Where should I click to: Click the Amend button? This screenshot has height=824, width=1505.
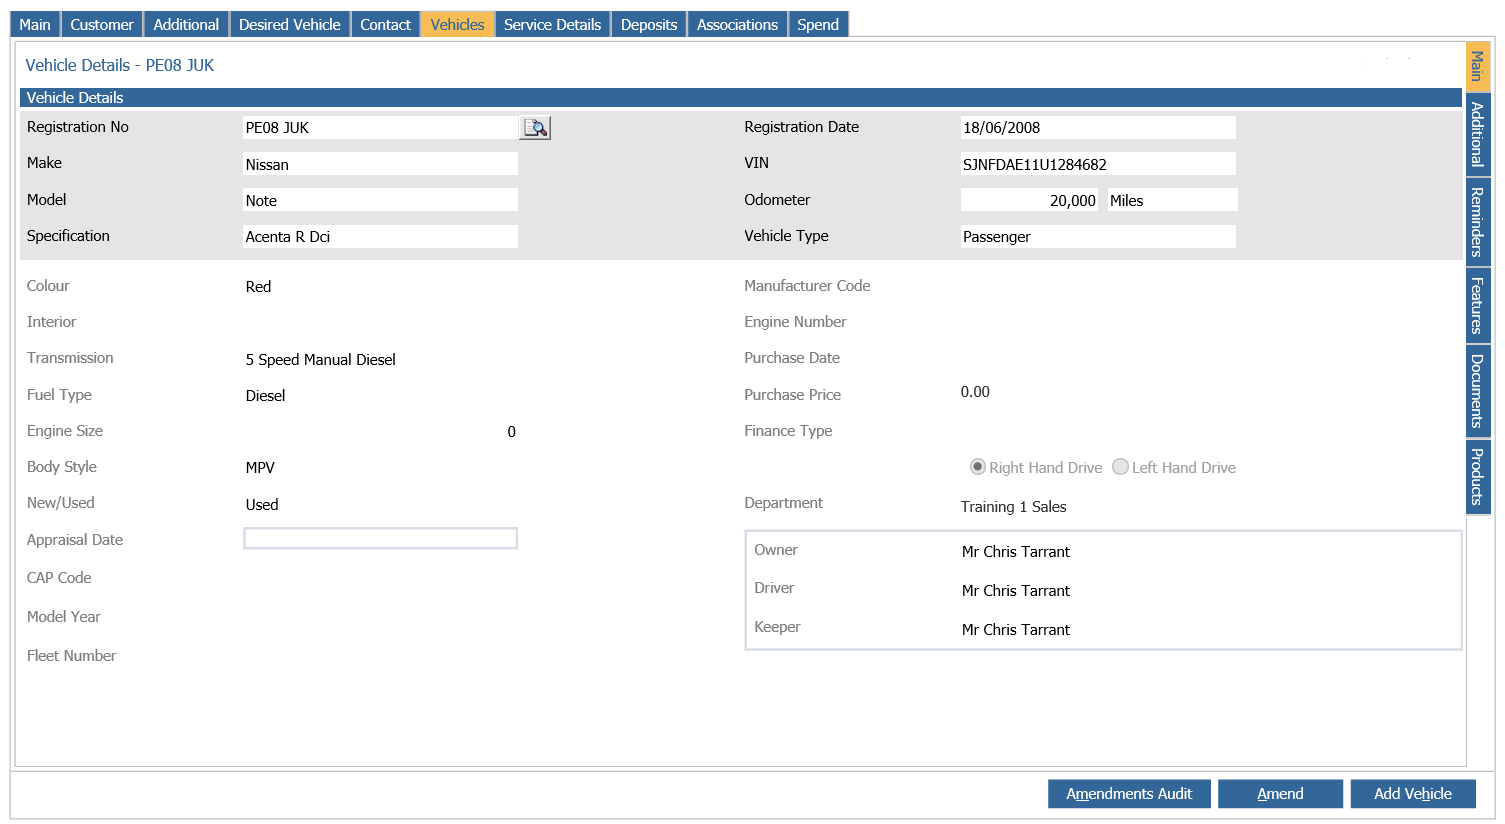(1280, 794)
